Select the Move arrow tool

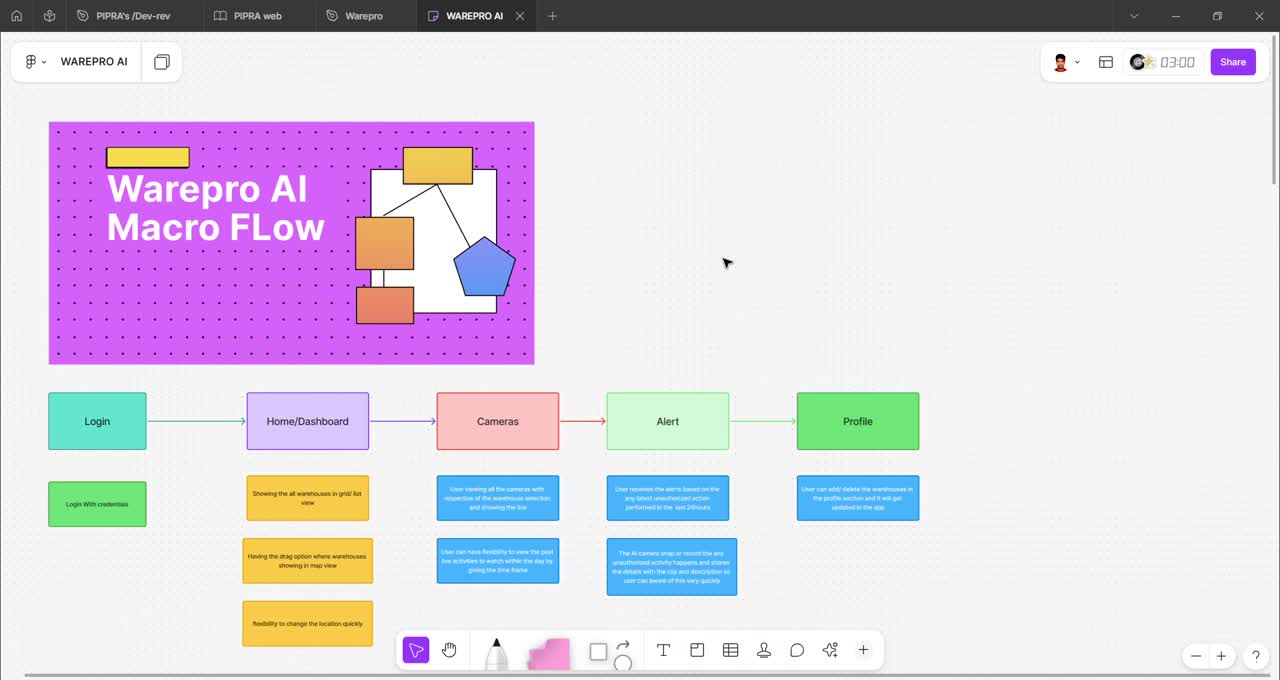click(x=416, y=650)
